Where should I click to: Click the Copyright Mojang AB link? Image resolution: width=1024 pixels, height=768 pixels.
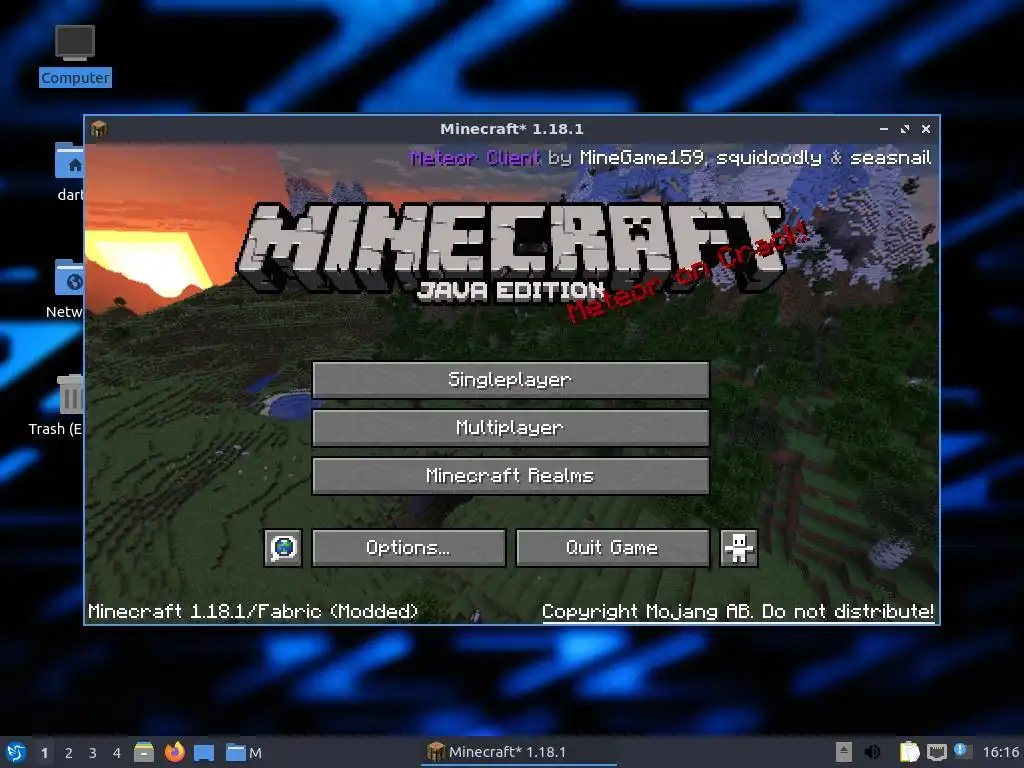click(x=738, y=612)
